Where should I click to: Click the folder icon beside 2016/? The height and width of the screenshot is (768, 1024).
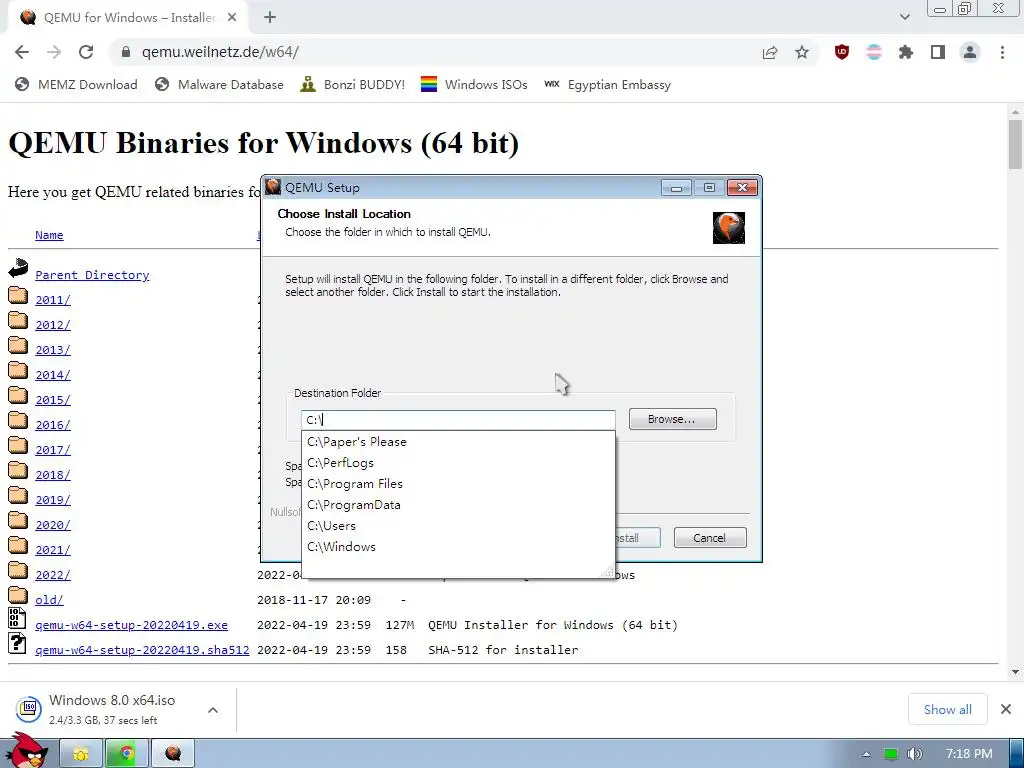18,421
